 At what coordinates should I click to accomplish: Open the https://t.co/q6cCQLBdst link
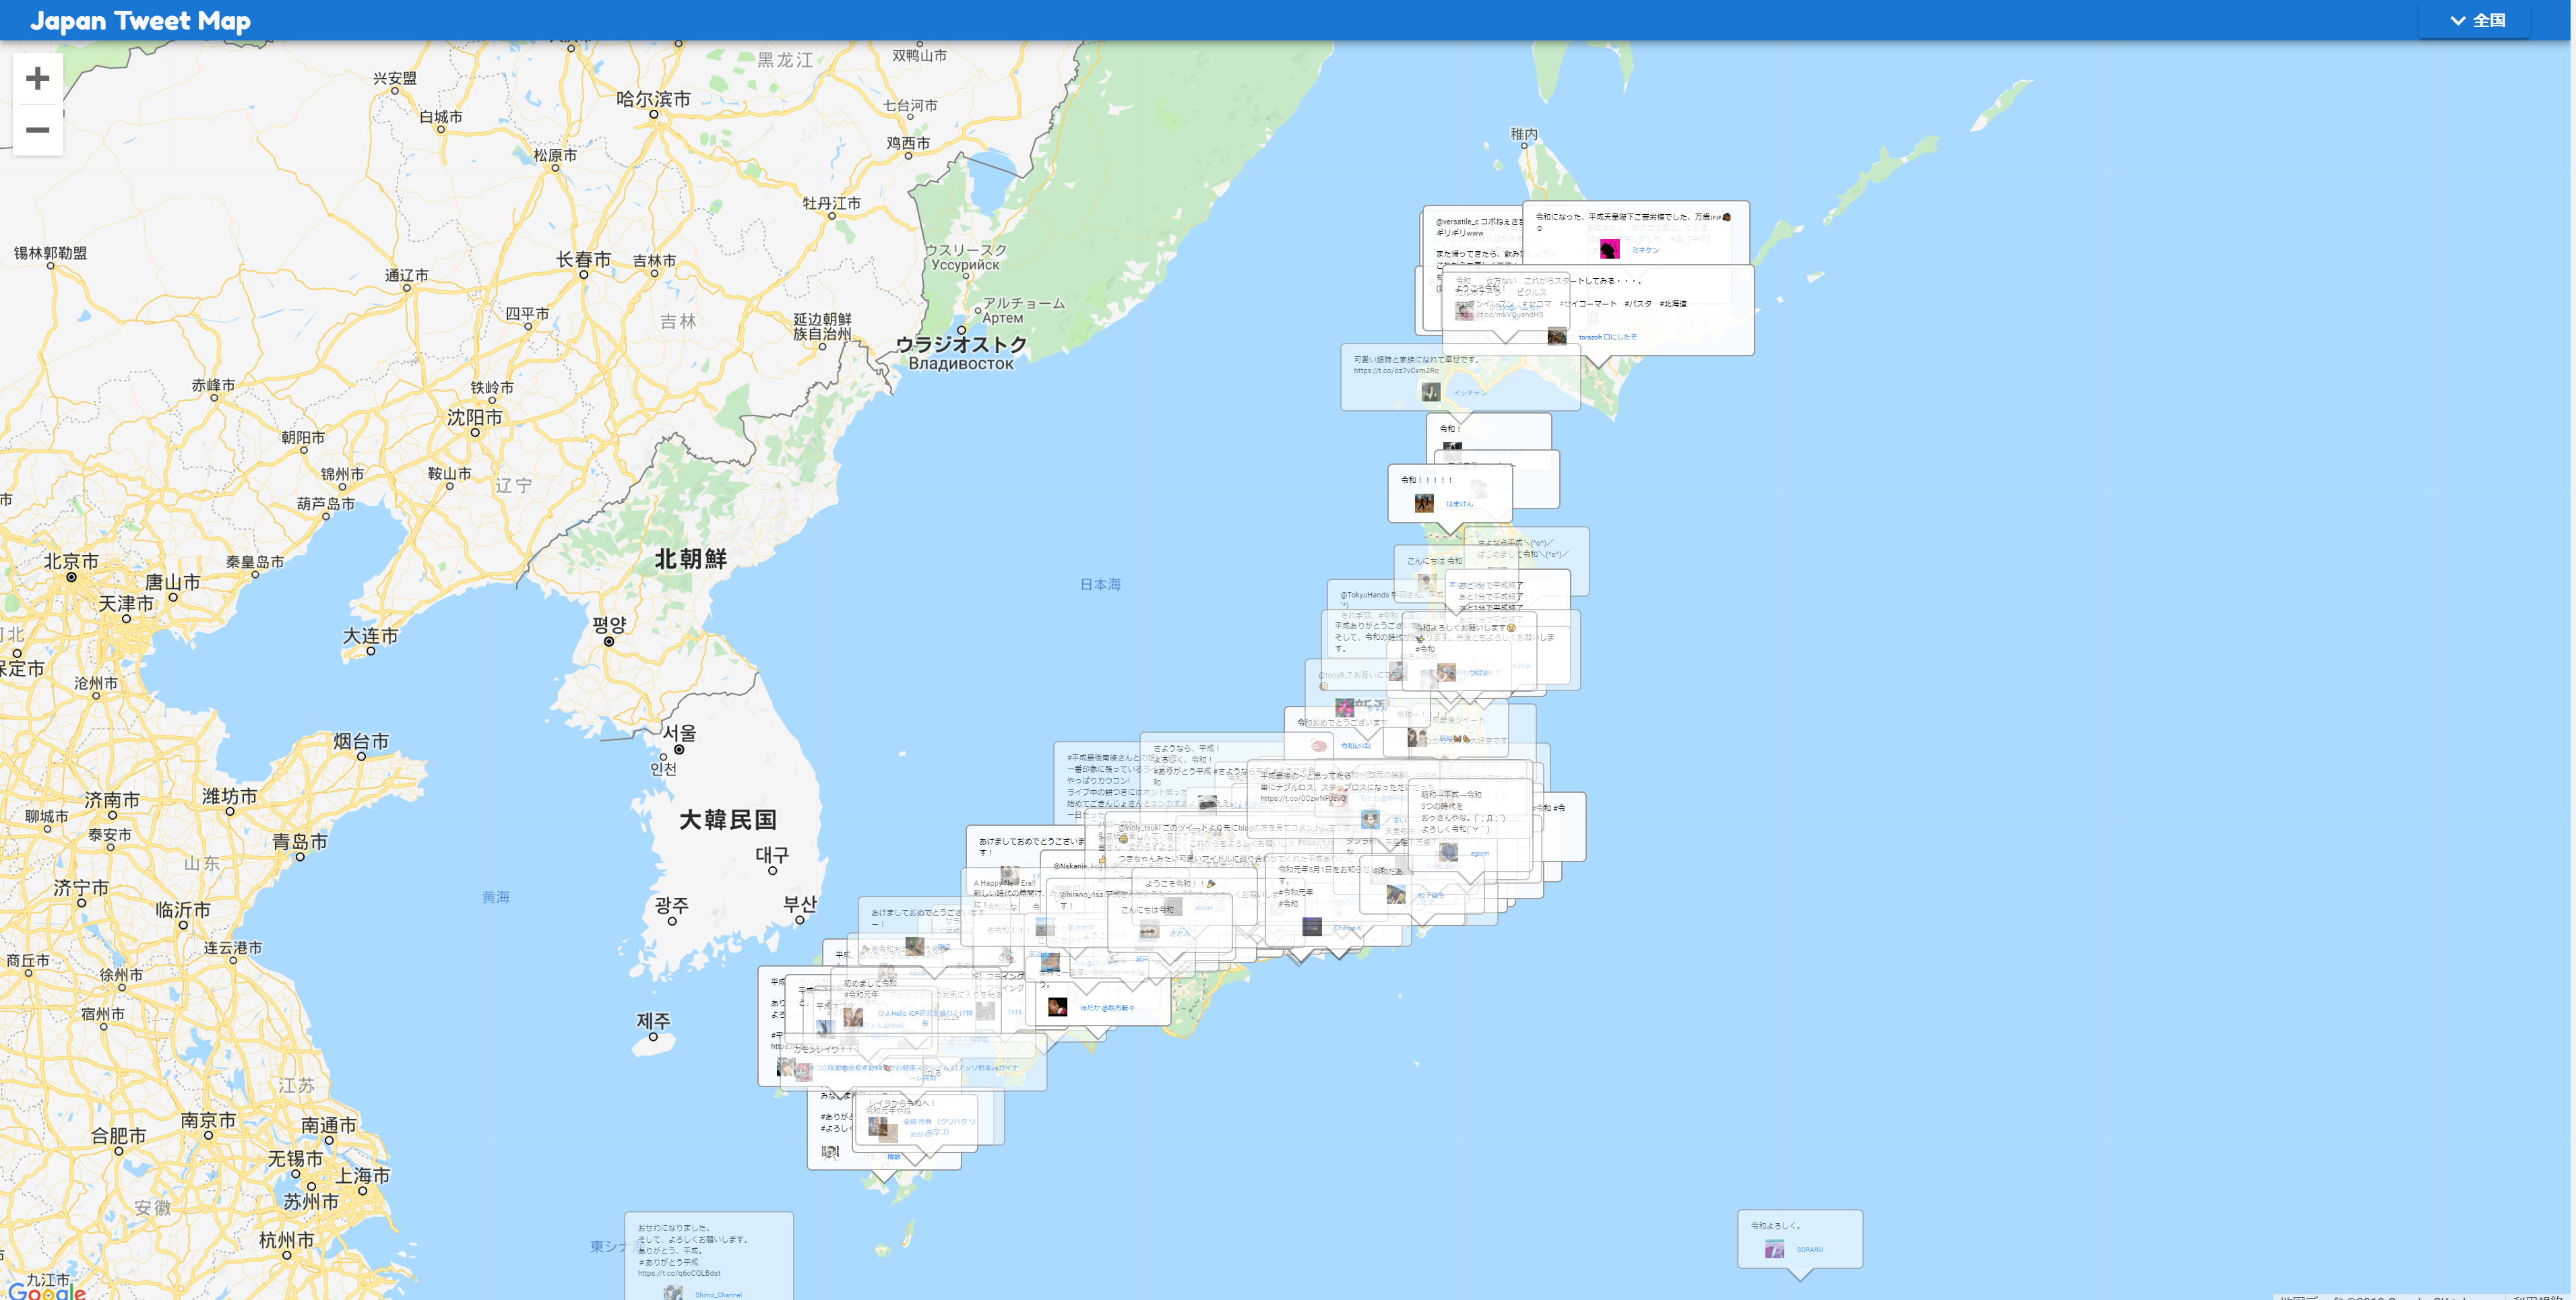point(679,1274)
